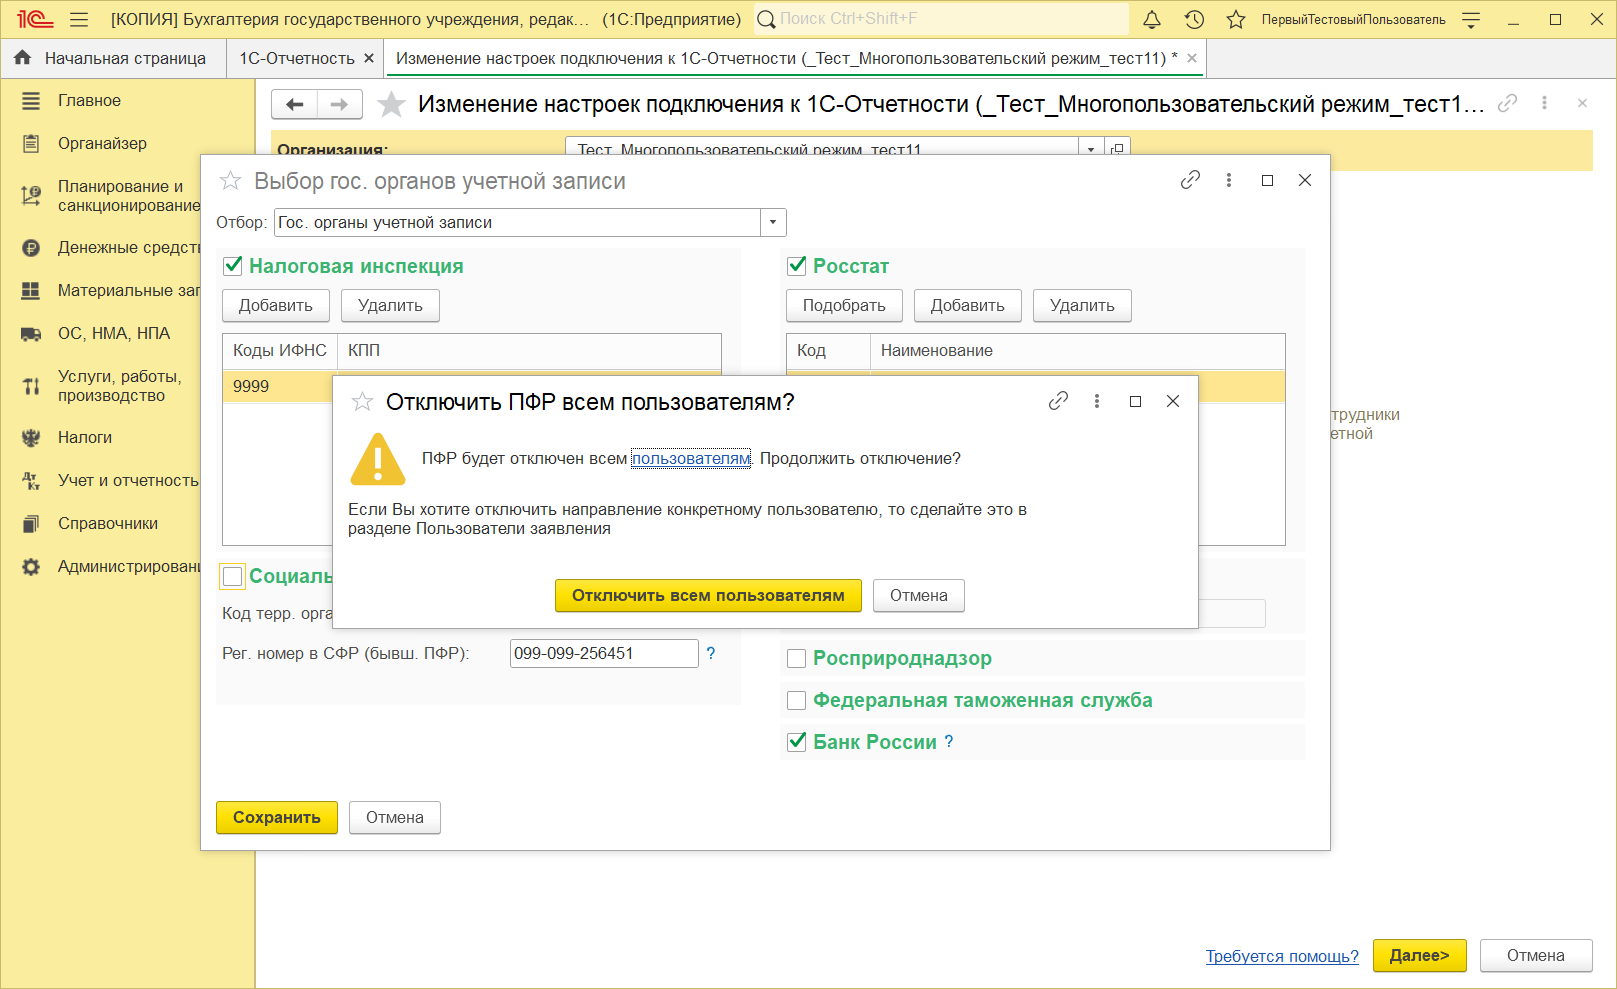Image resolution: width=1617 pixels, height=989 pixels.
Task: Open three-dot menu in Отключить ПФР dialog
Action: (x=1097, y=401)
